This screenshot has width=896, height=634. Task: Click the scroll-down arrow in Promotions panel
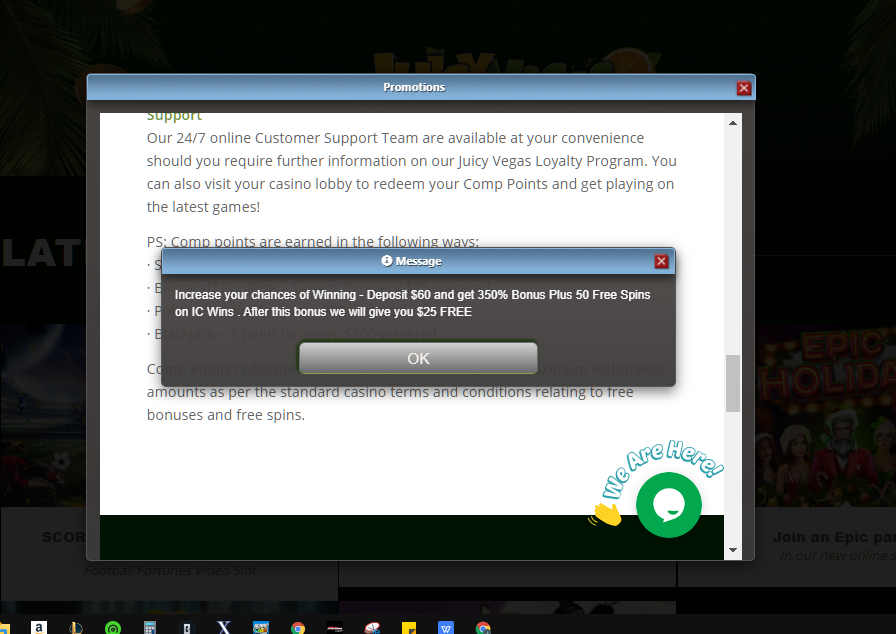coord(733,550)
